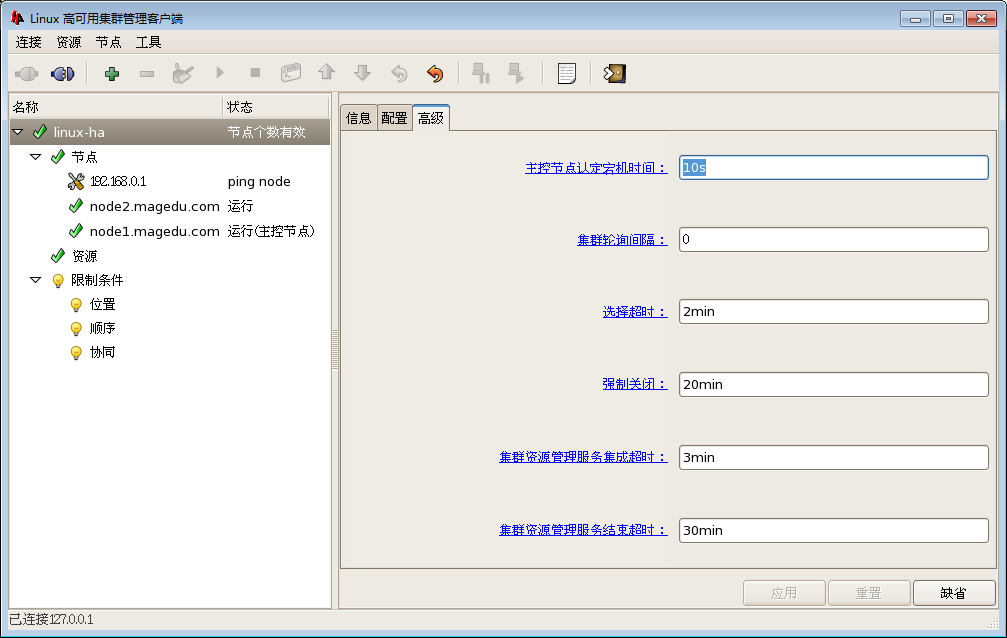Image resolution: width=1007 pixels, height=638 pixels.
Task: Collapse the linux-ha tree root
Action: click(x=18, y=132)
